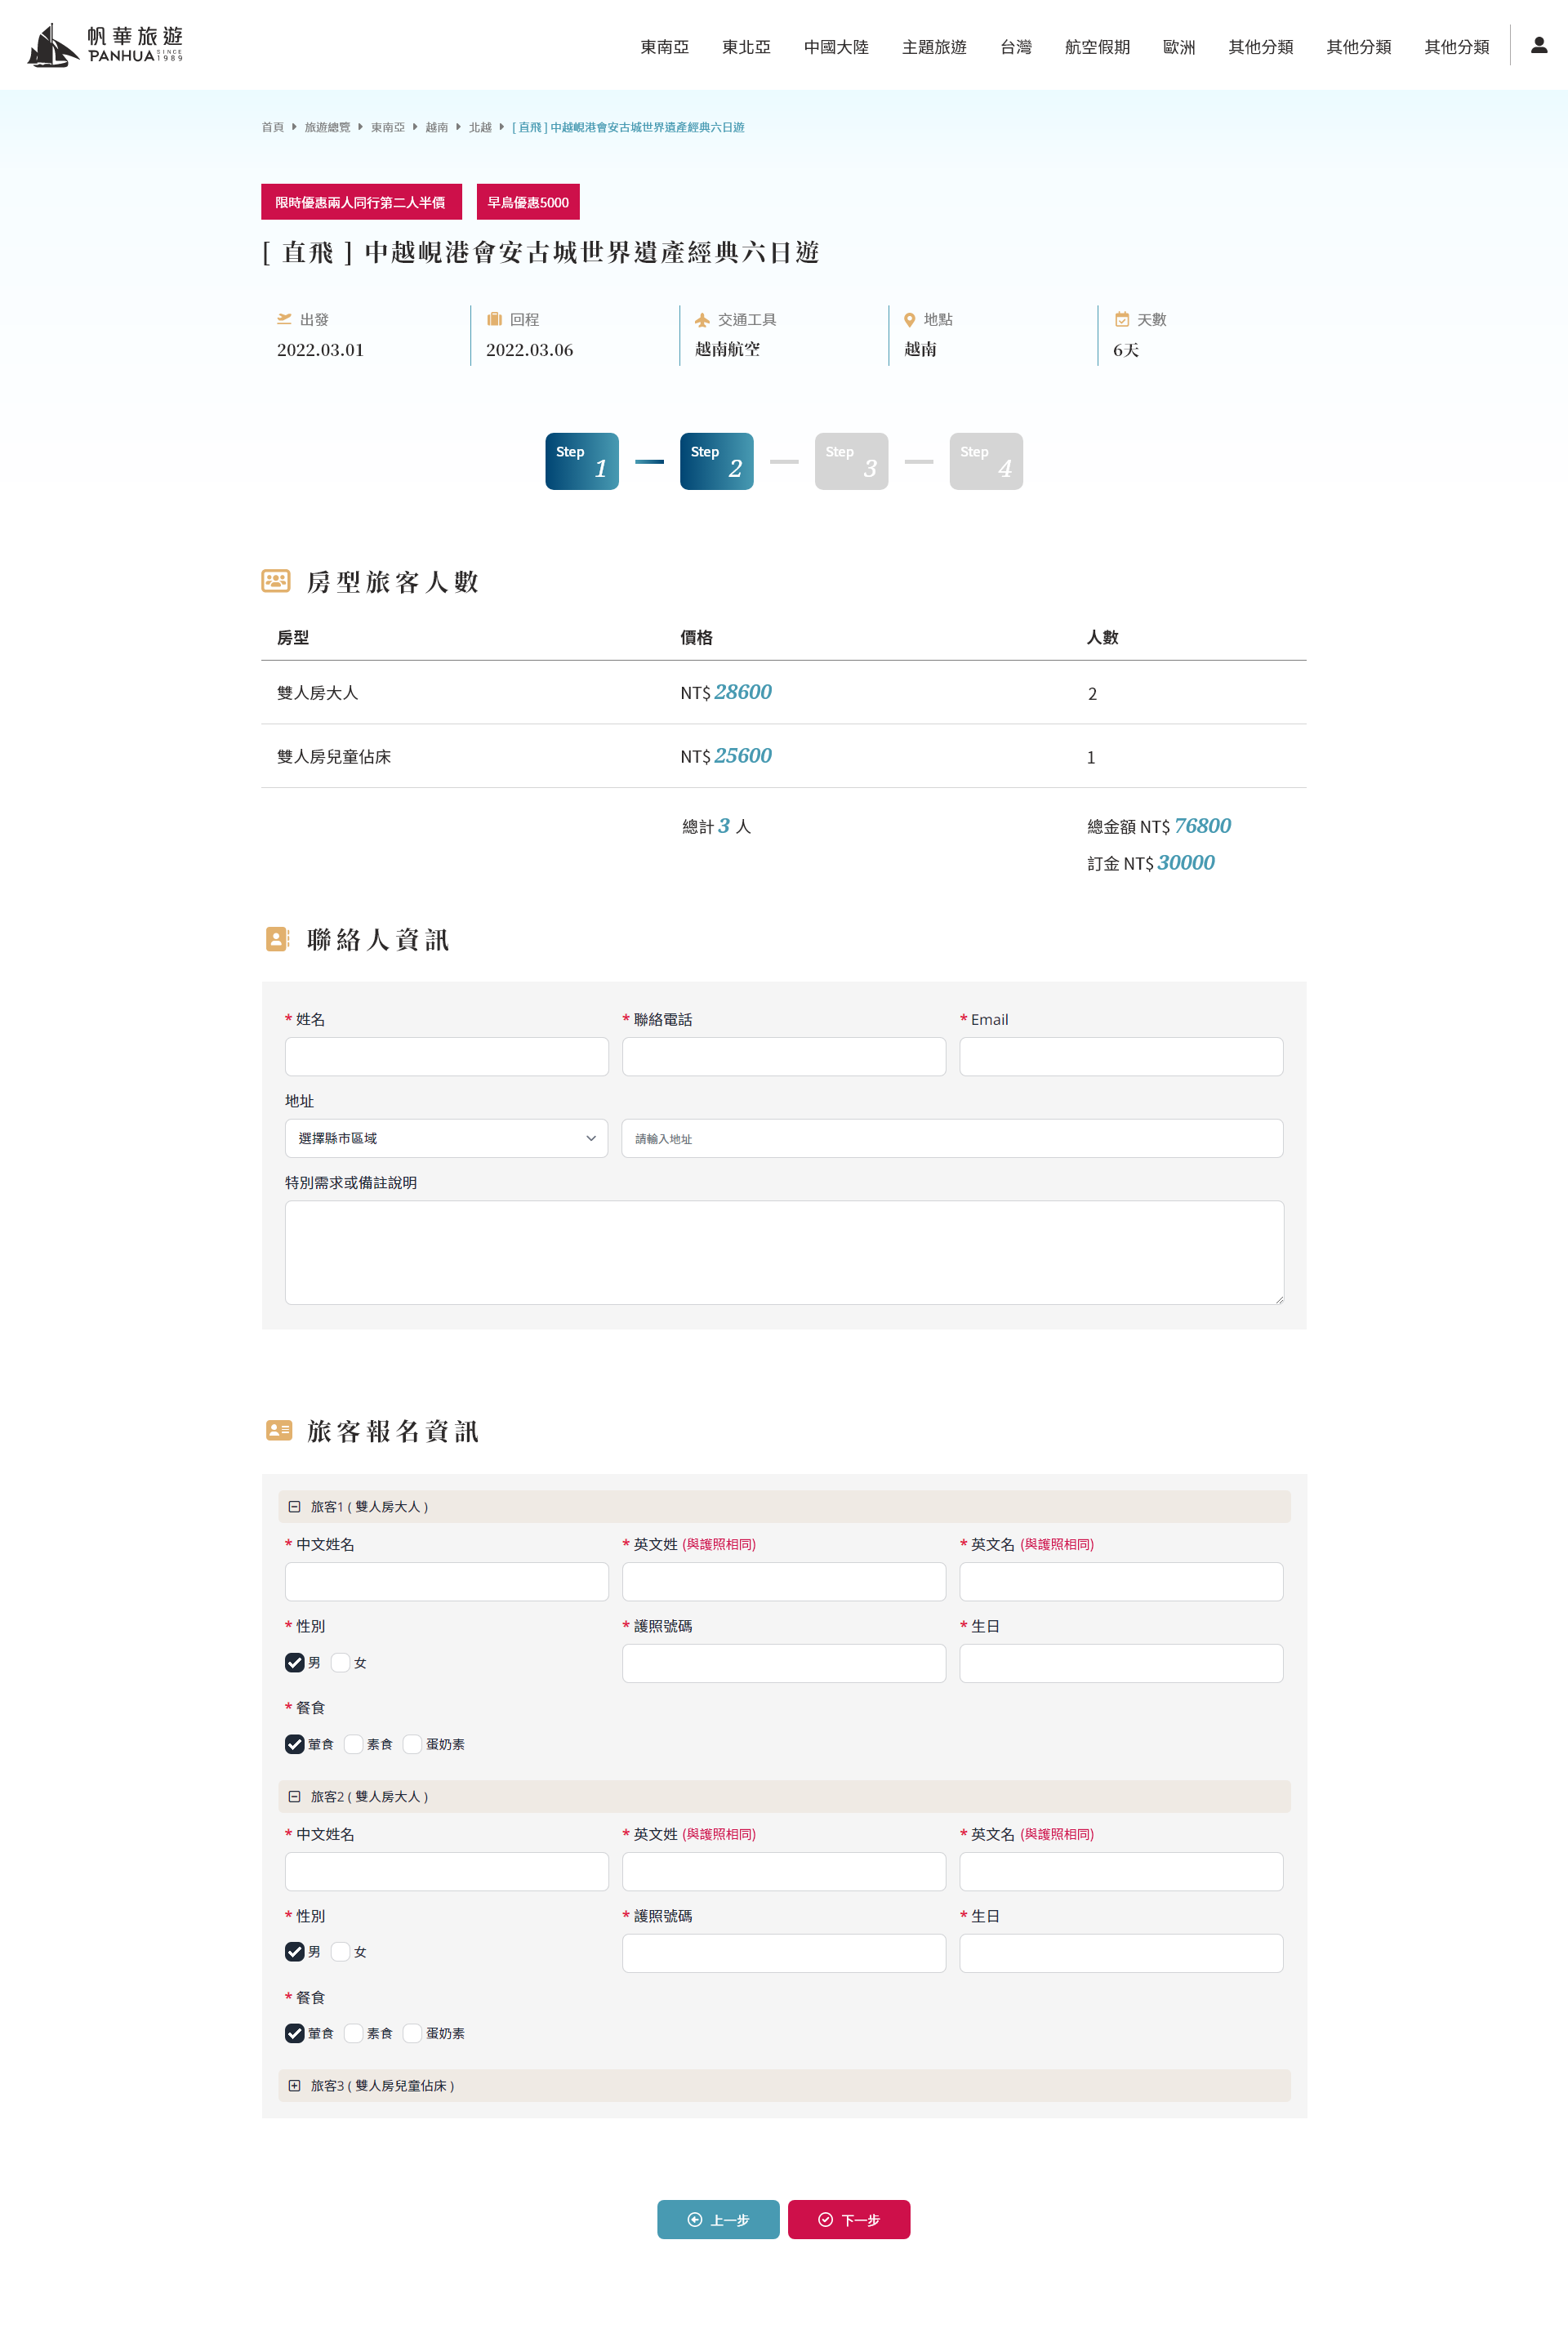Open the 東南亞 nav menu
This screenshot has width=1568, height=2329.
665,47
